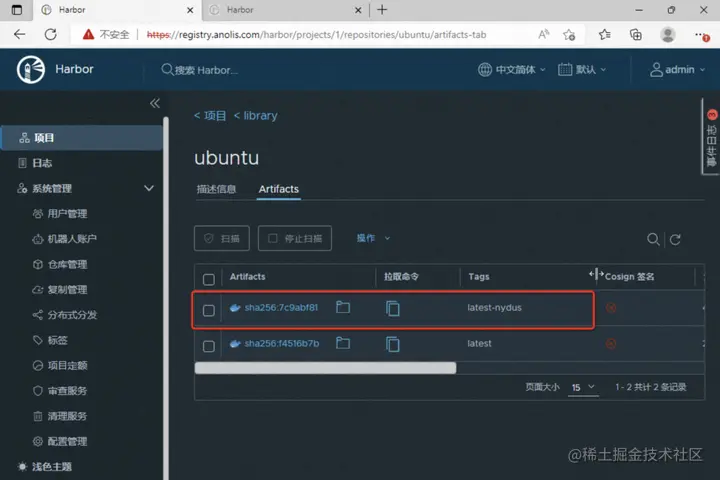Open the 项目 sidebar item
720x480 pixels.
[x=82, y=138]
